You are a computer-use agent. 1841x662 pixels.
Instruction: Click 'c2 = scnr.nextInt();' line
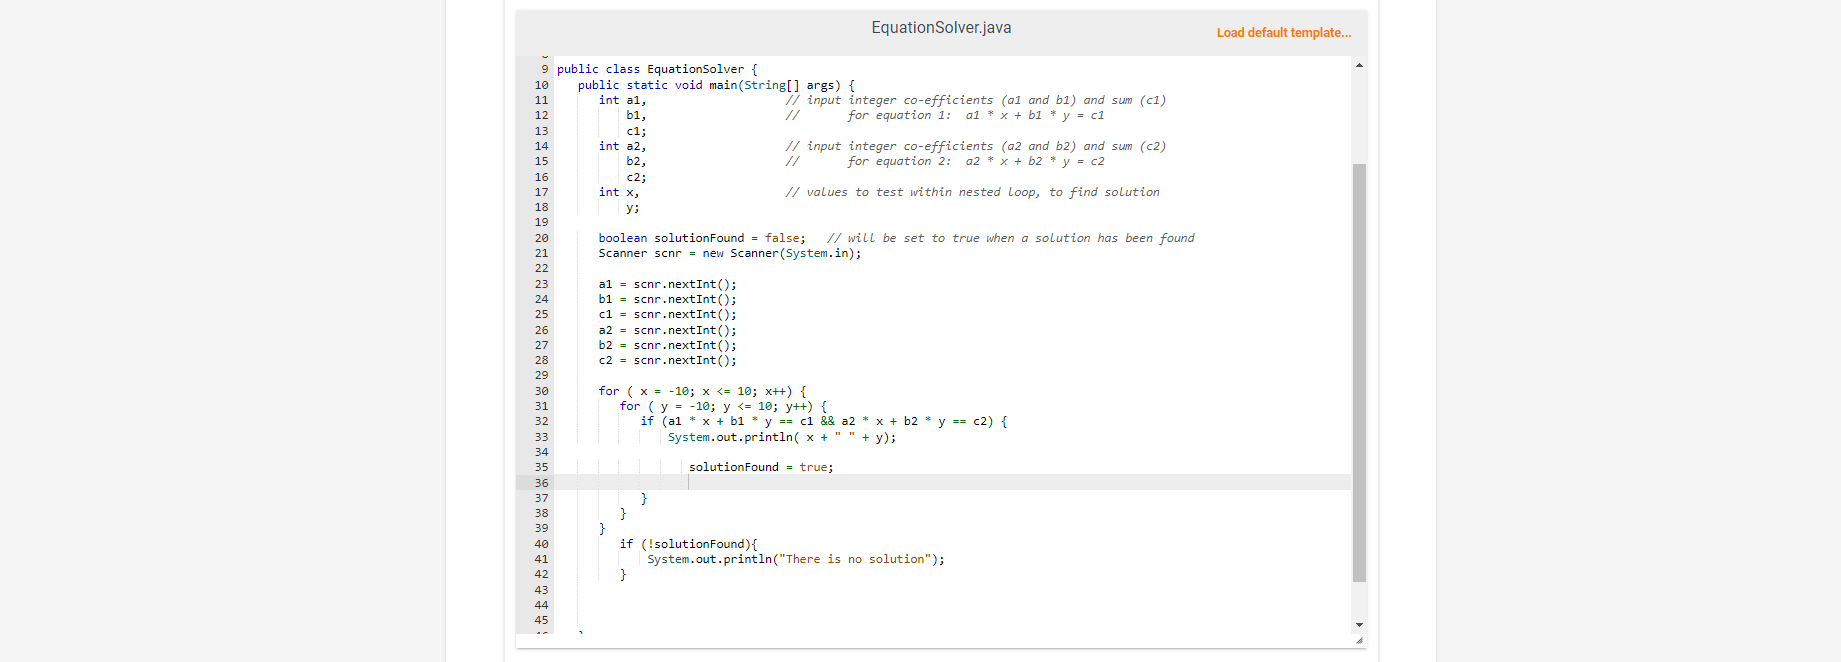pyautogui.click(x=668, y=360)
